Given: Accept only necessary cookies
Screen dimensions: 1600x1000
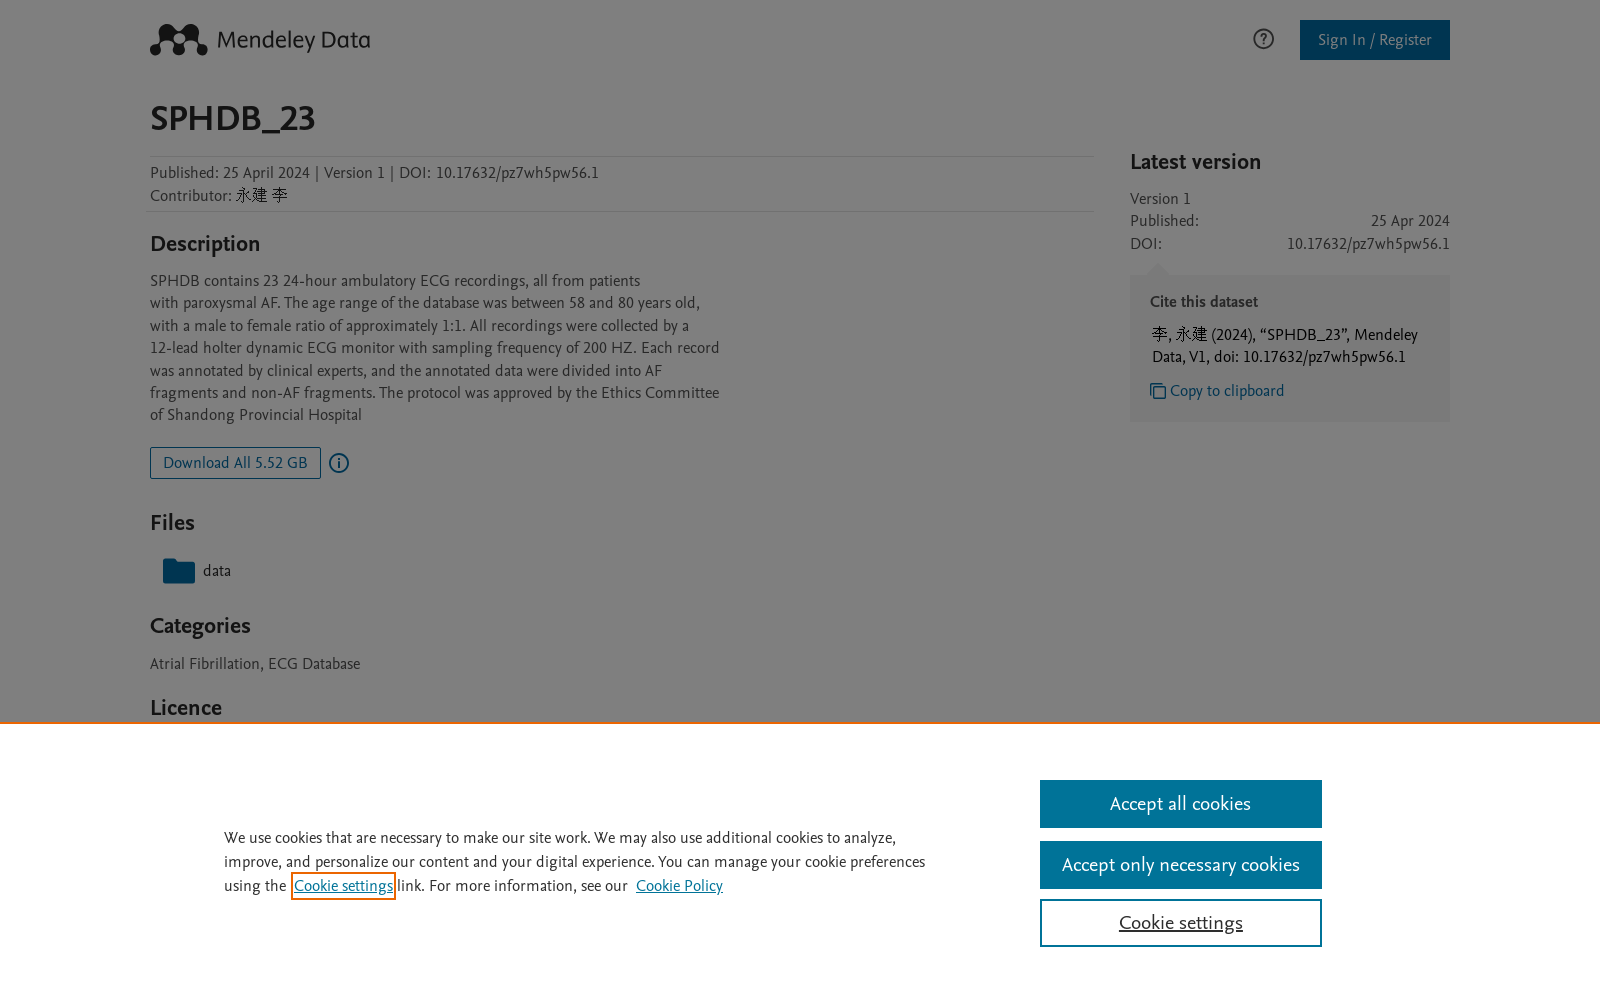Looking at the screenshot, I should [1180, 865].
